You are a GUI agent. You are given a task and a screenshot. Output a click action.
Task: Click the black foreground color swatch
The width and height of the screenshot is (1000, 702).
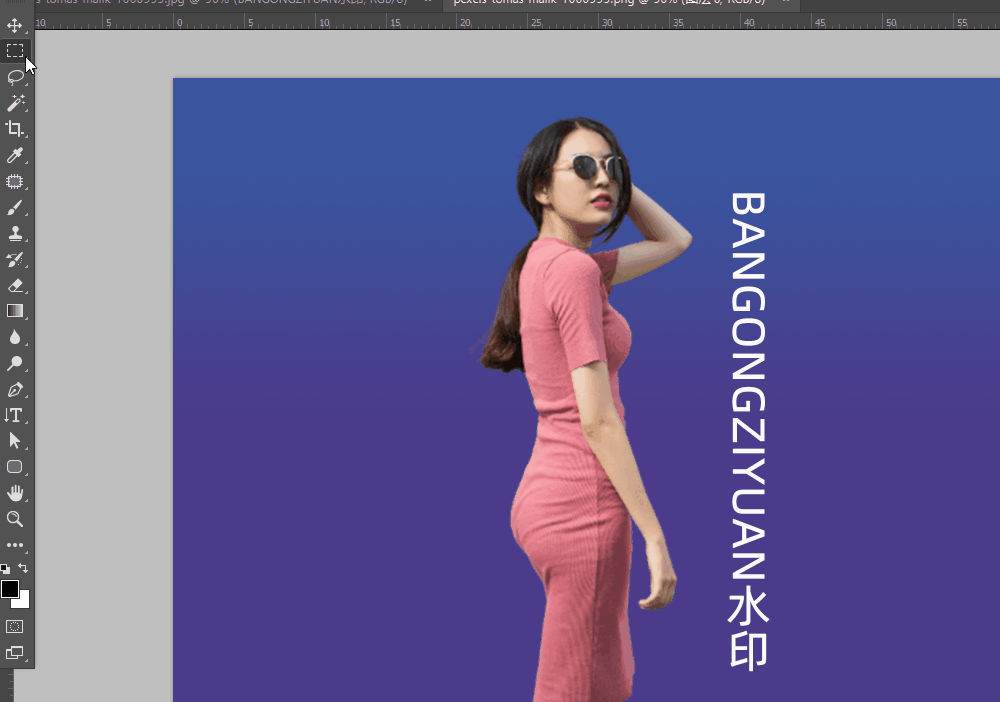click(x=10, y=588)
